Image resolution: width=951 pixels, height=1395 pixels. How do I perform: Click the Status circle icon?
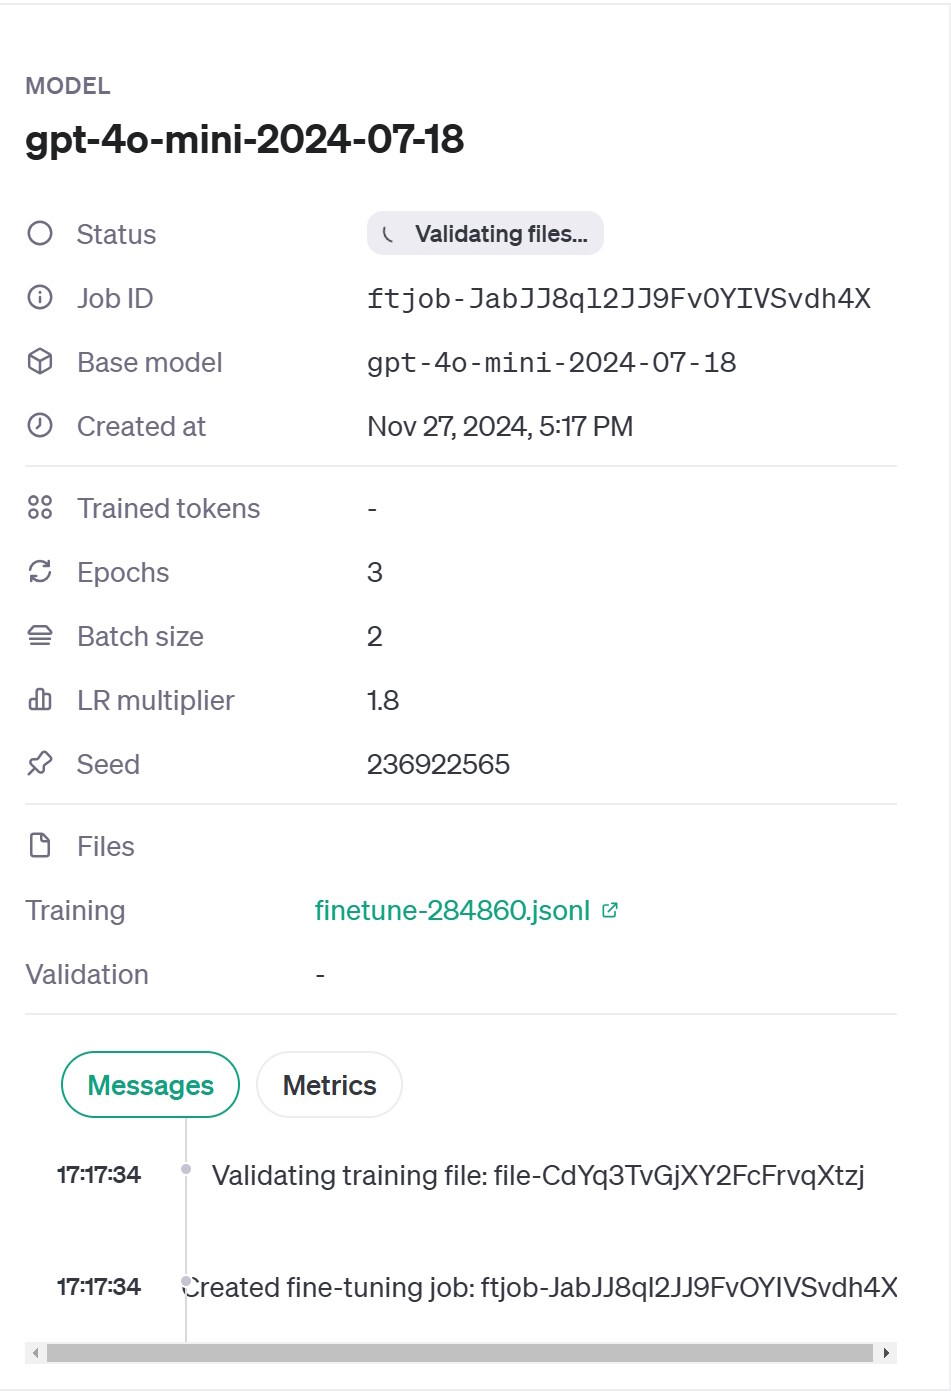[x=40, y=233]
